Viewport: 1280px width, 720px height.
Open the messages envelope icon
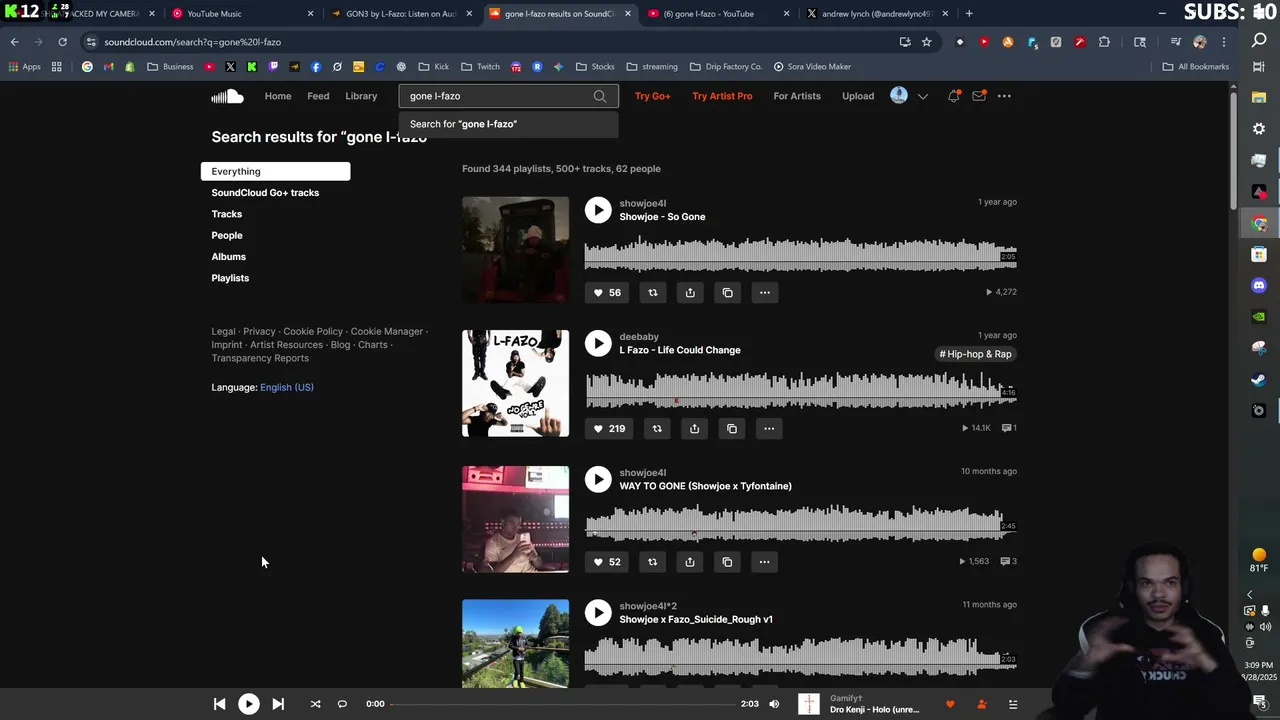(x=979, y=96)
